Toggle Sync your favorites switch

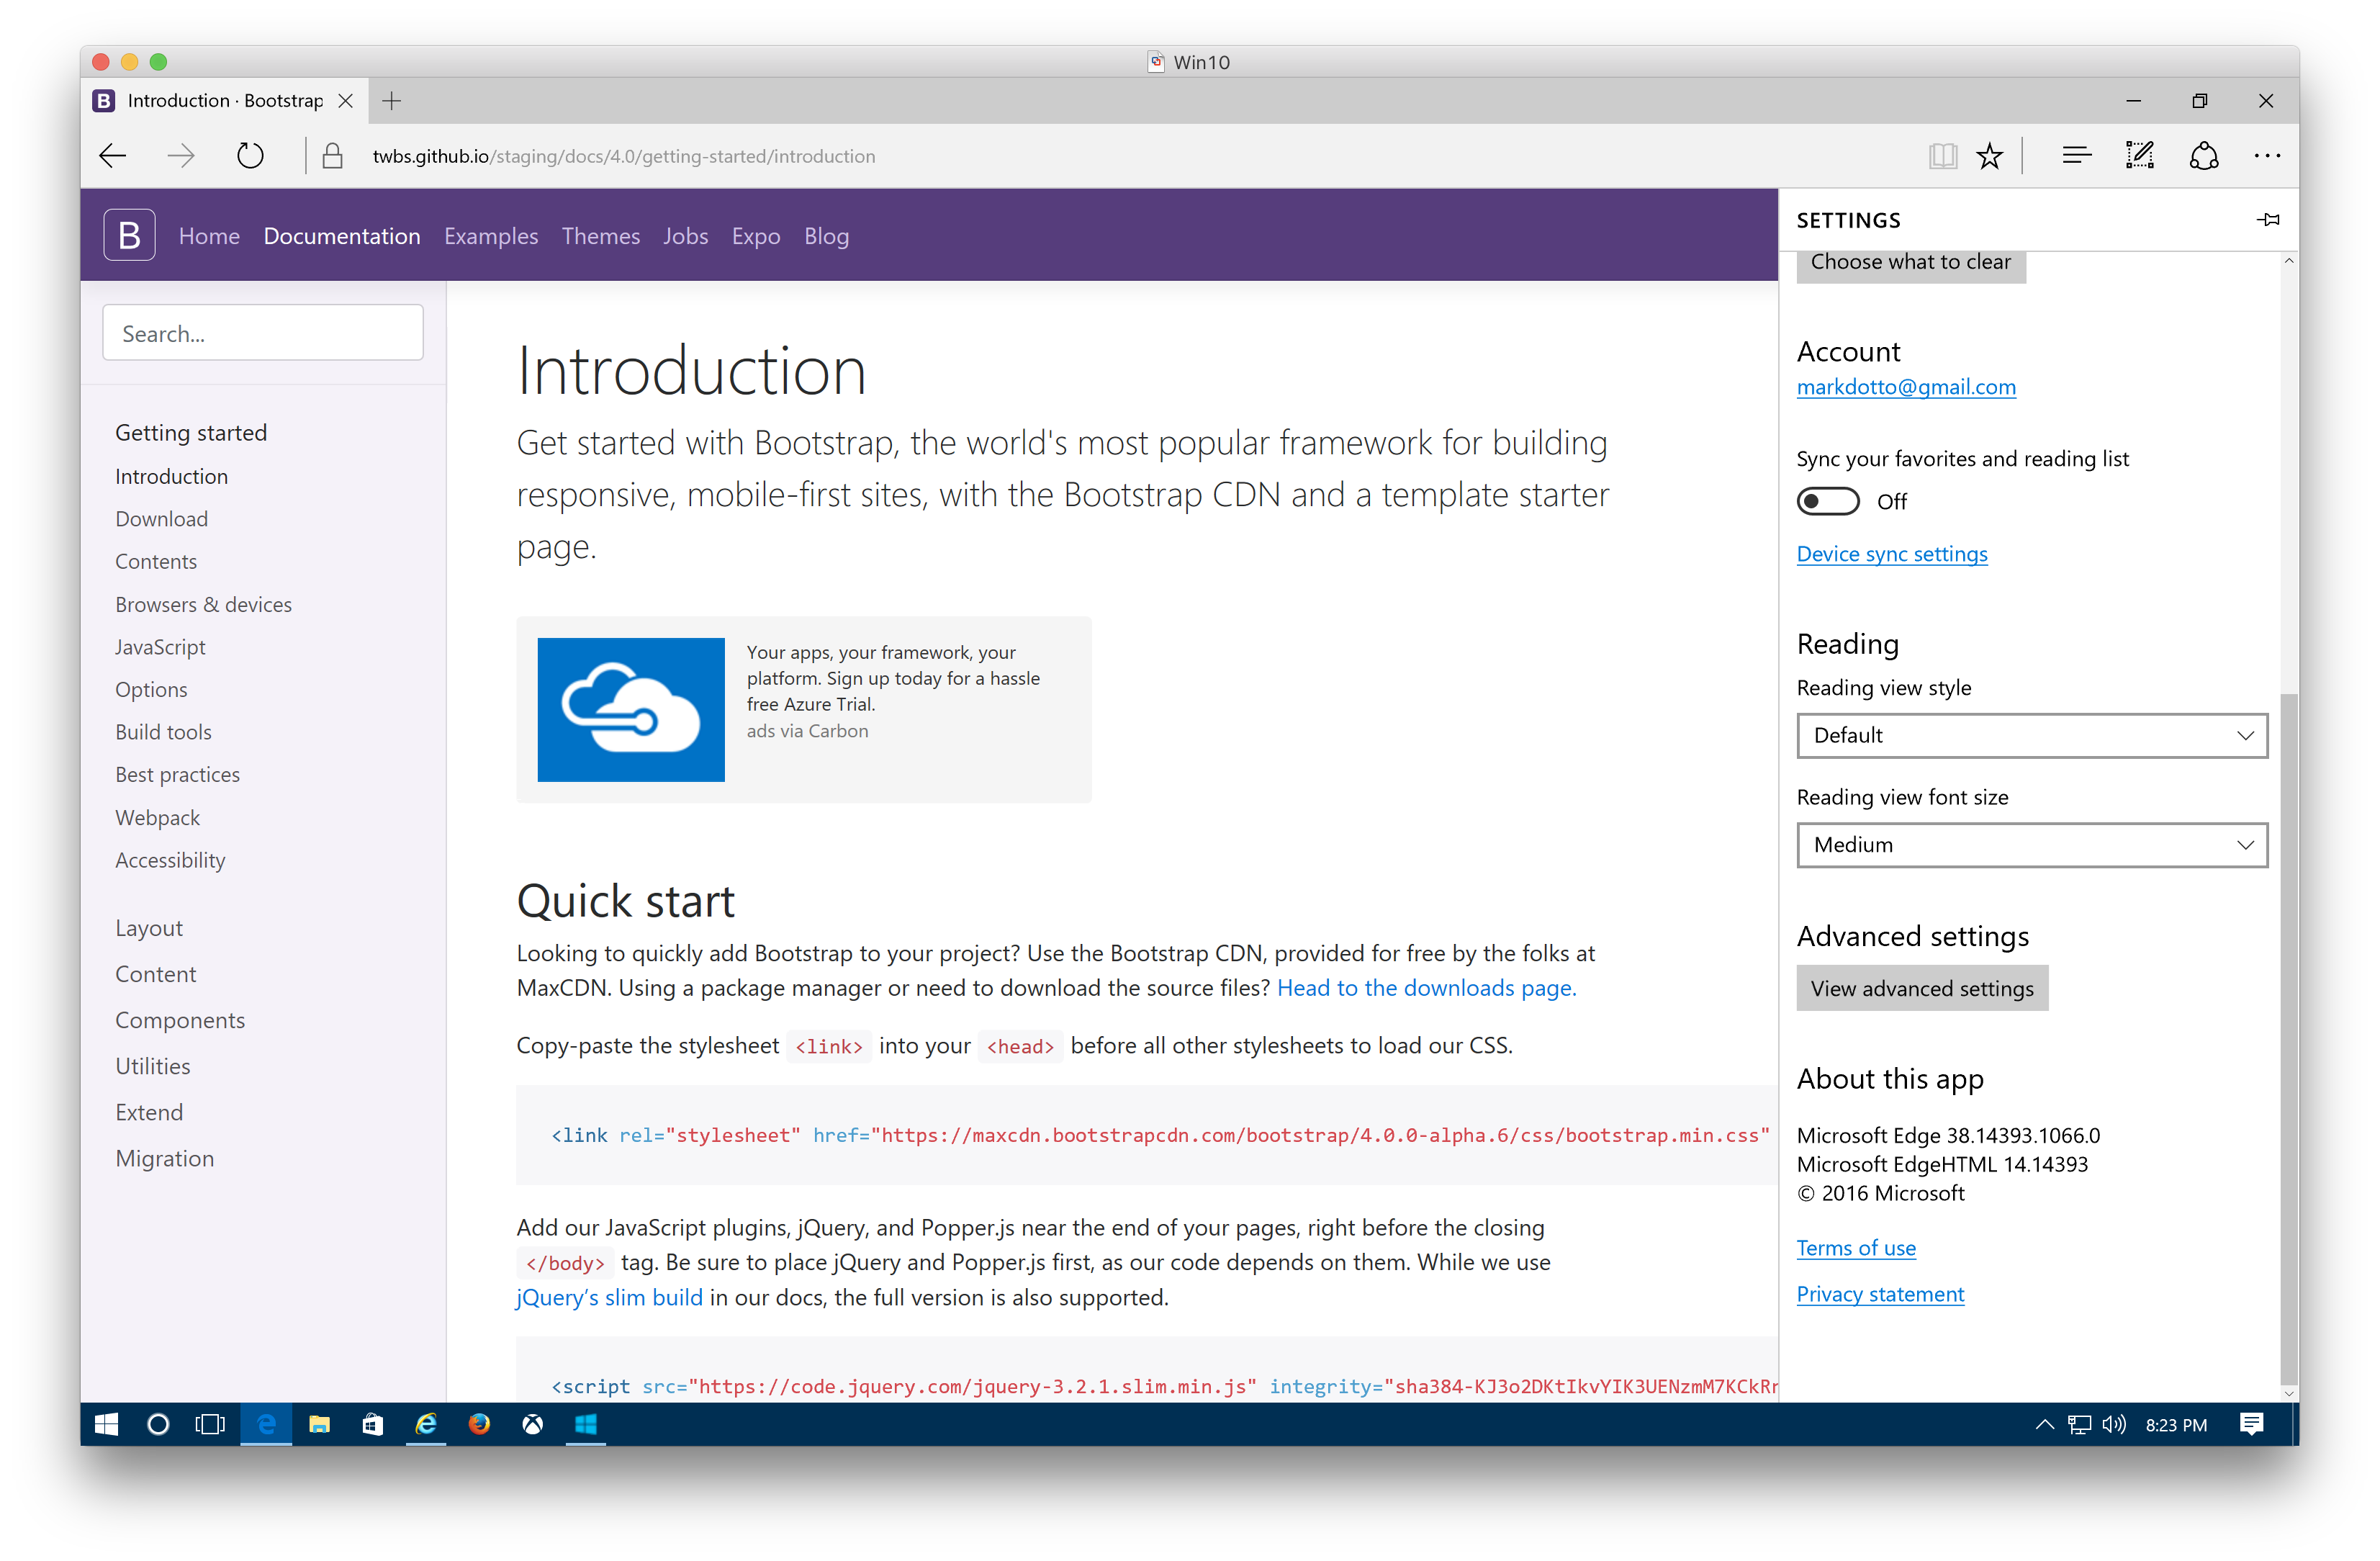click(x=1827, y=501)
